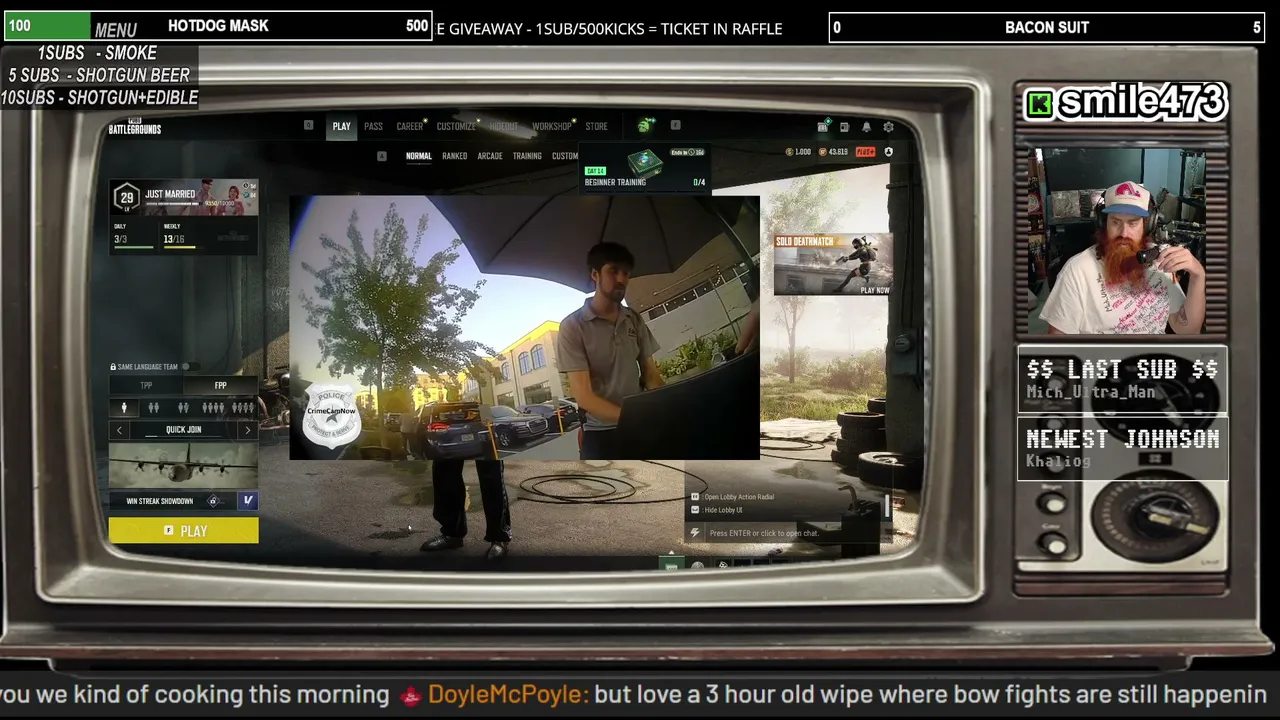Open the notifications bell

pyautogui.click(x=866, y=127)
